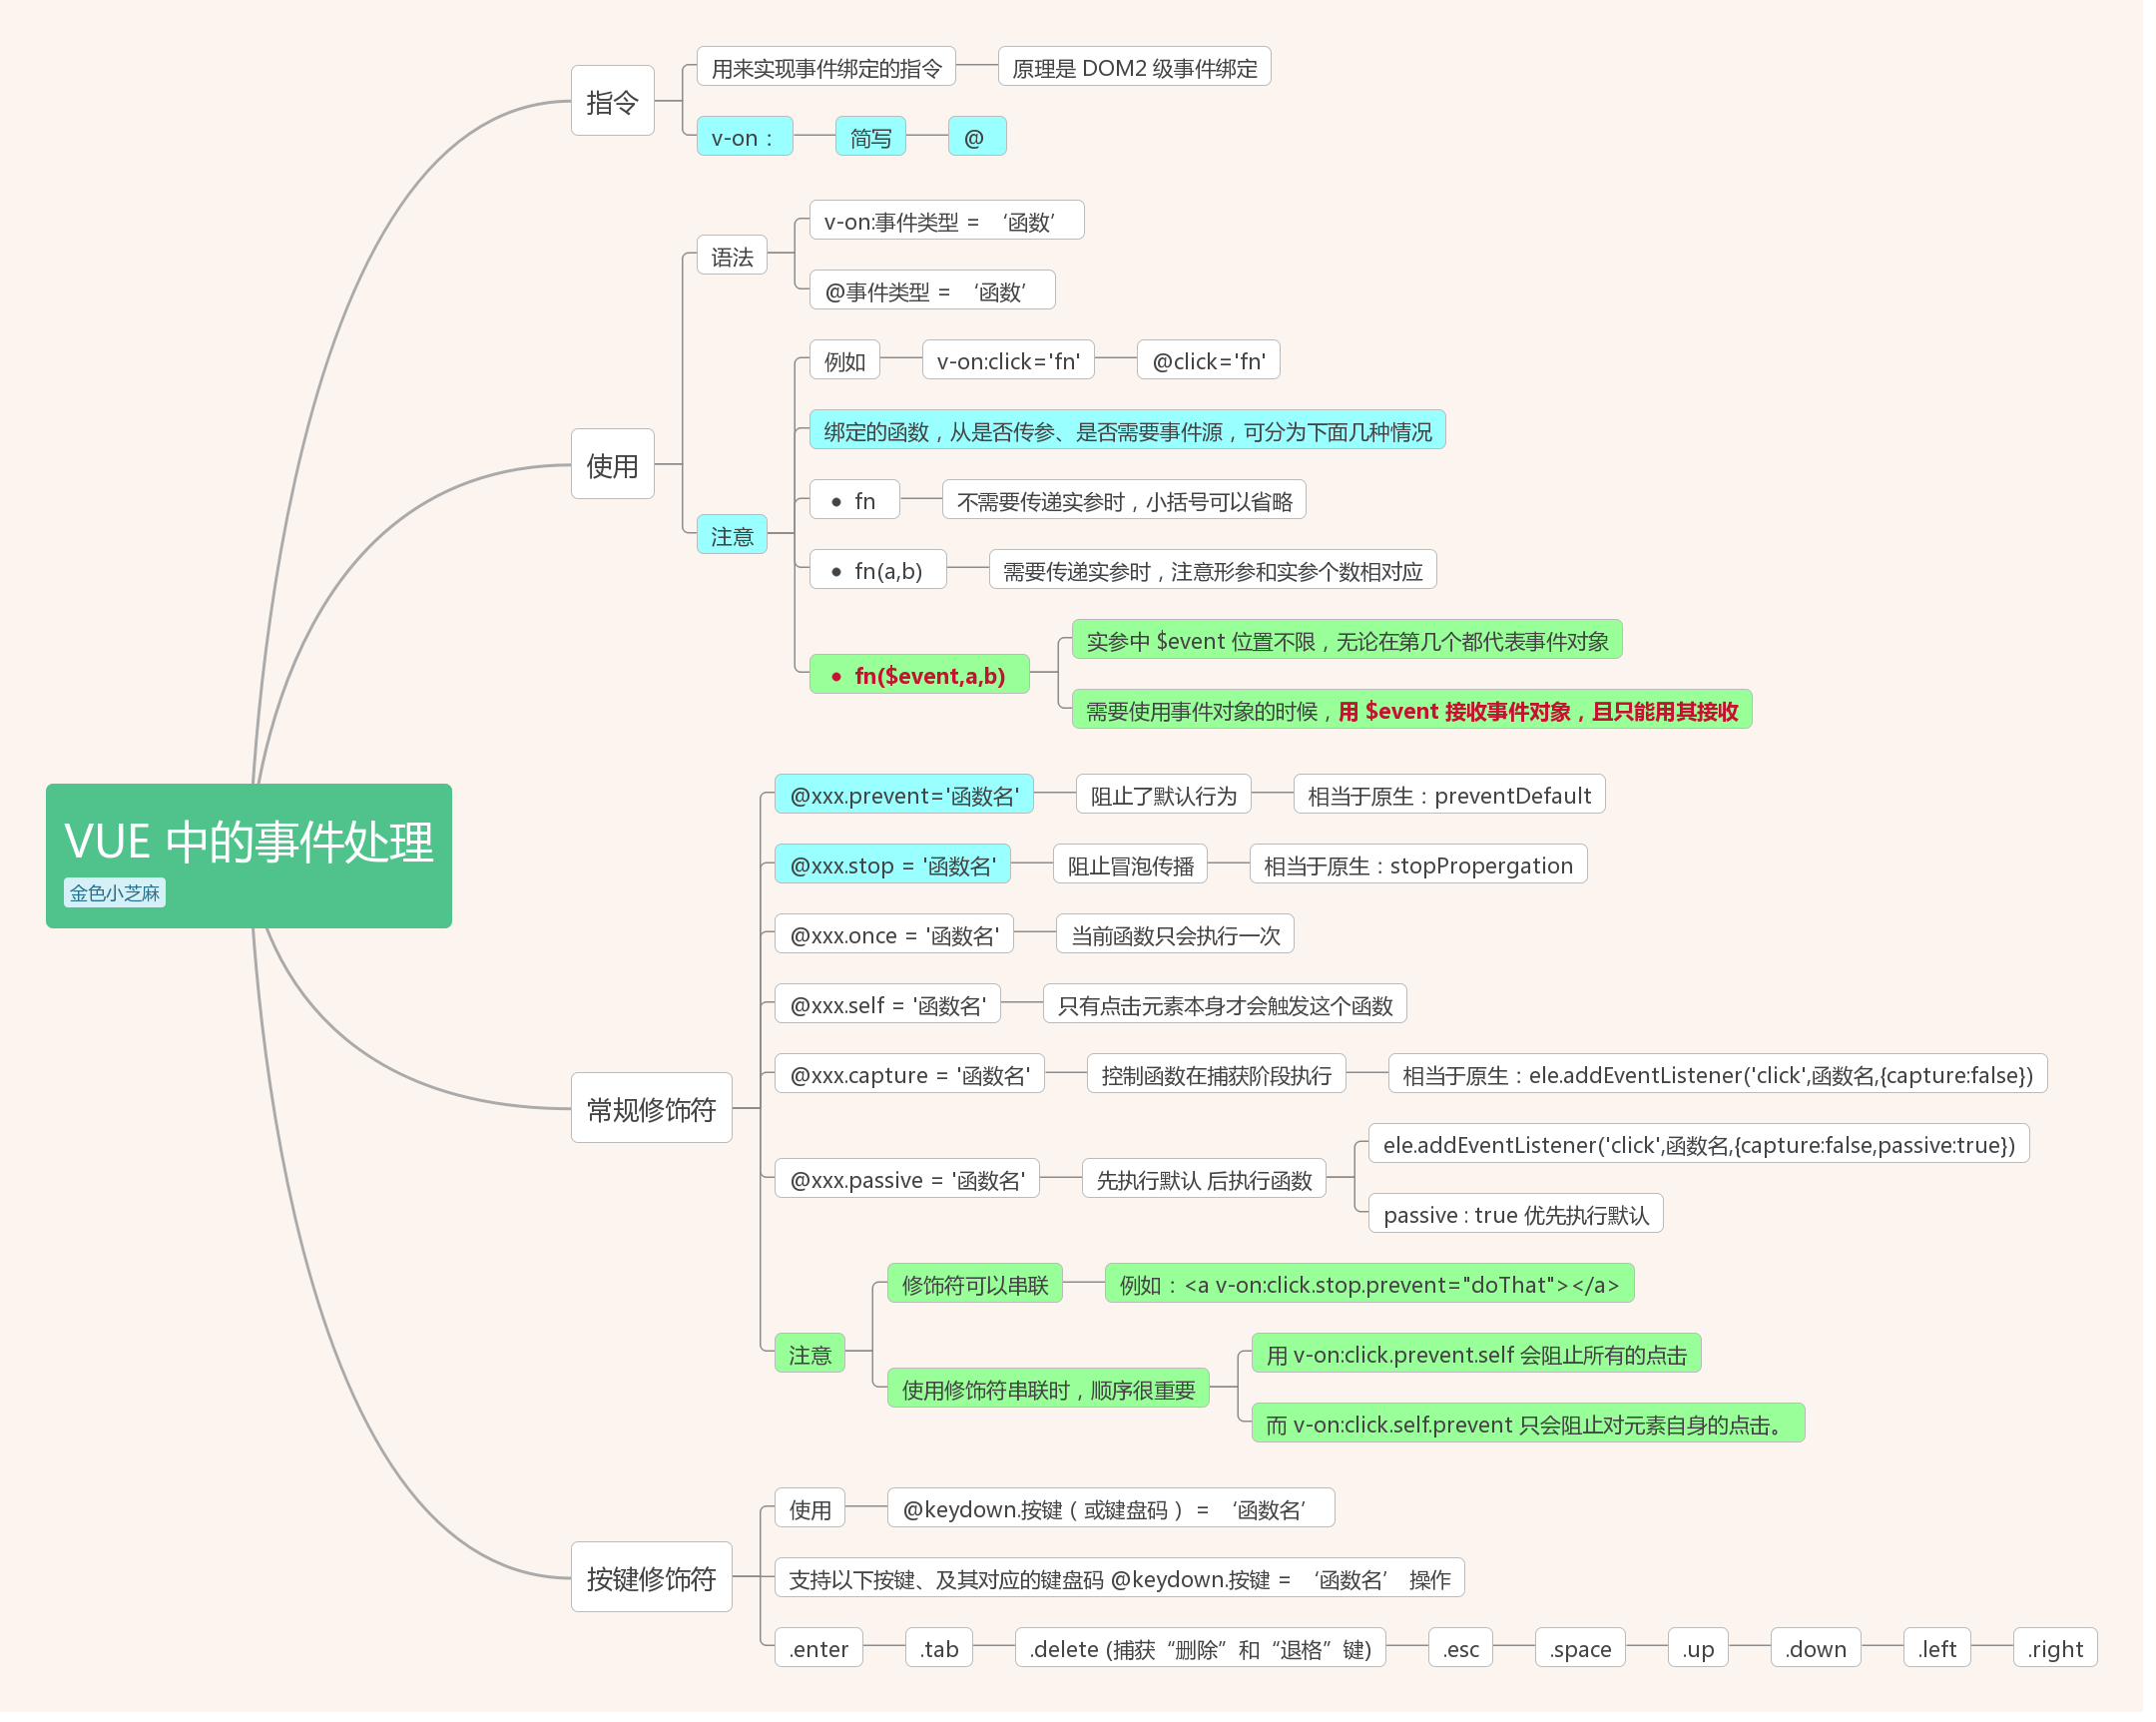Click the 指令 branch node
The width and height of the screenshot is (2156, 1722).
[x=612, y=100]
